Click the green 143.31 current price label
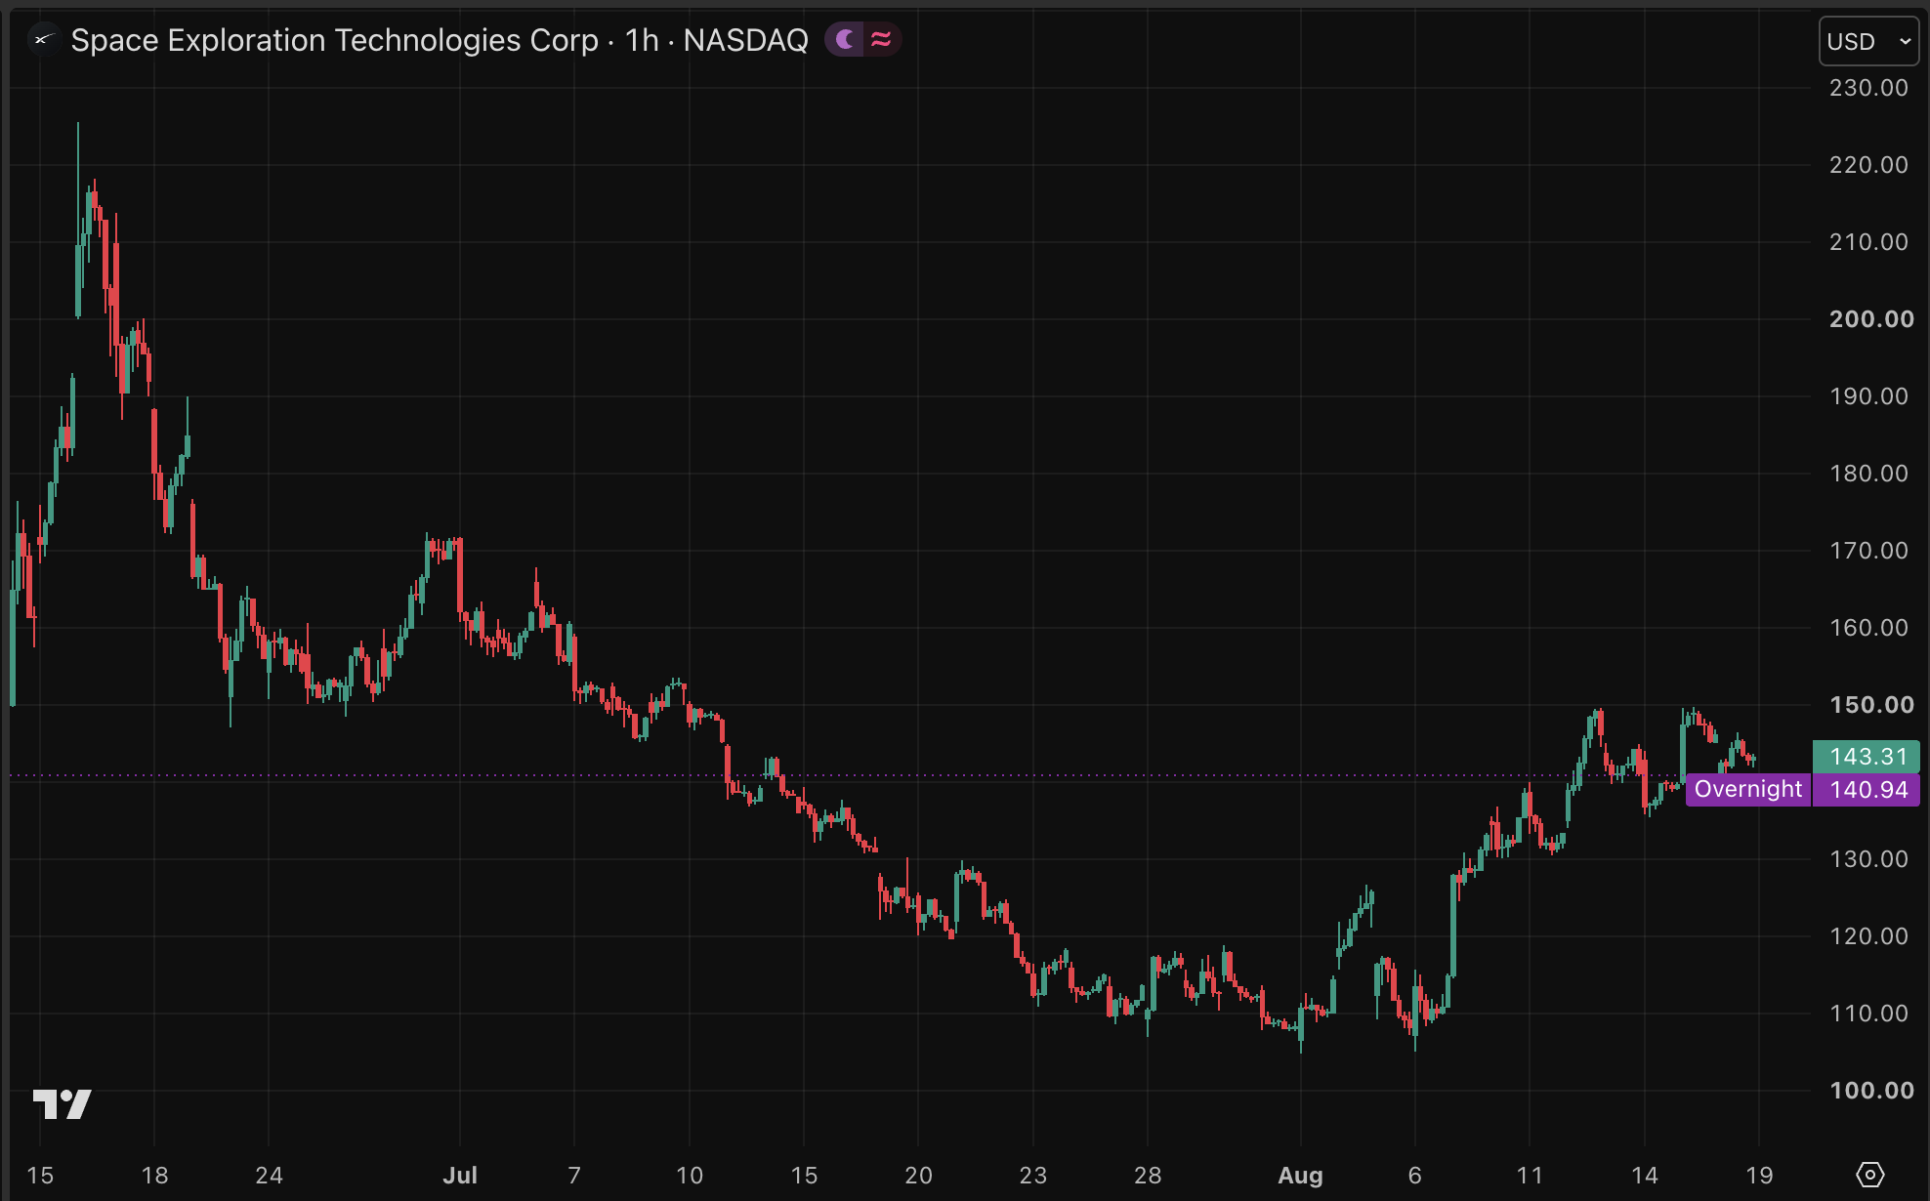This screenshot has height=1201, width=1930. coord(1866,756)
